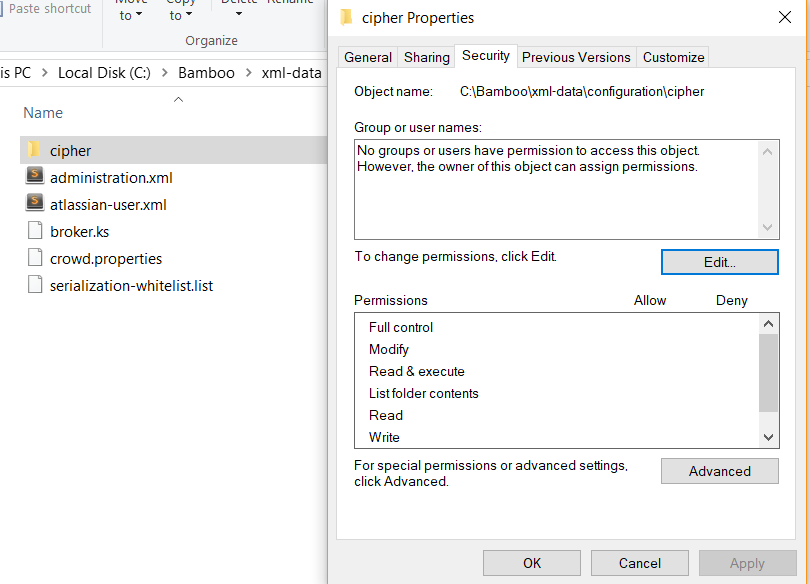Switch to the Sharing tab
810x584 pixels.
point(427,57)
